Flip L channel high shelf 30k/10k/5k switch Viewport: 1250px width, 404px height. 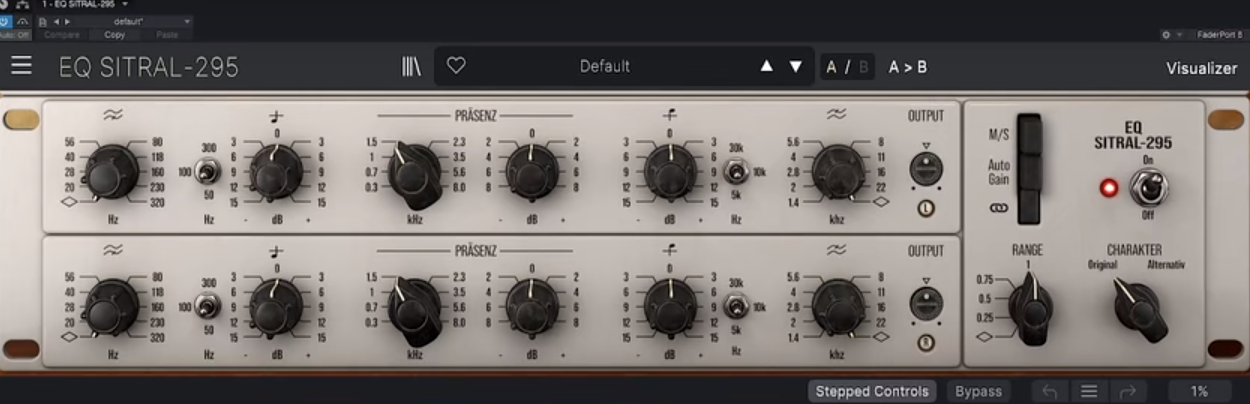pos(736,173)
